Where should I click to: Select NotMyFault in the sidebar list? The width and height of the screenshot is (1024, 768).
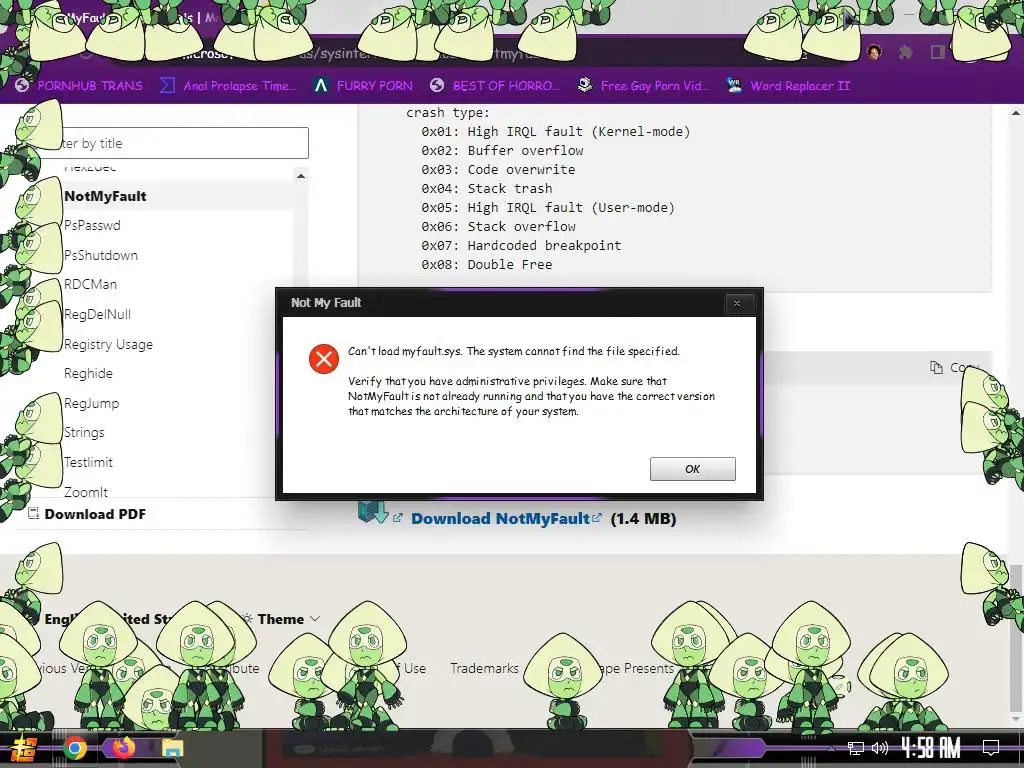click(x=105, y=196)
